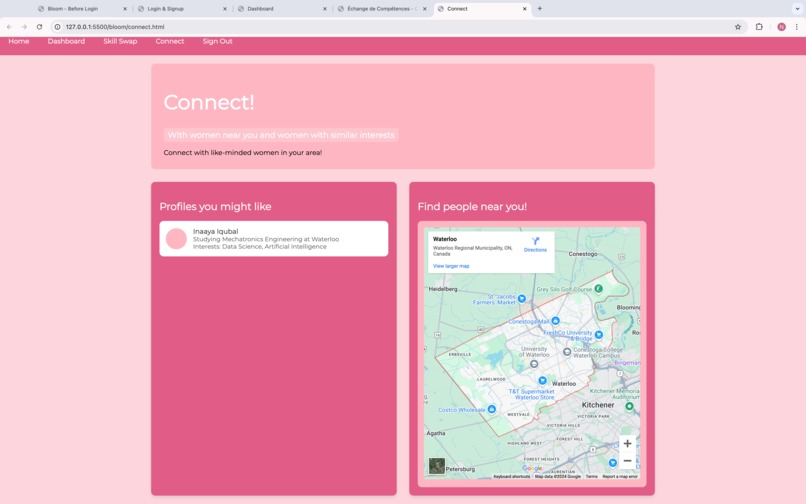Viewport: 806px width, 504px height.
Task: Click Conestoga College Waterloo Campus marker
Action: point(566,352)
